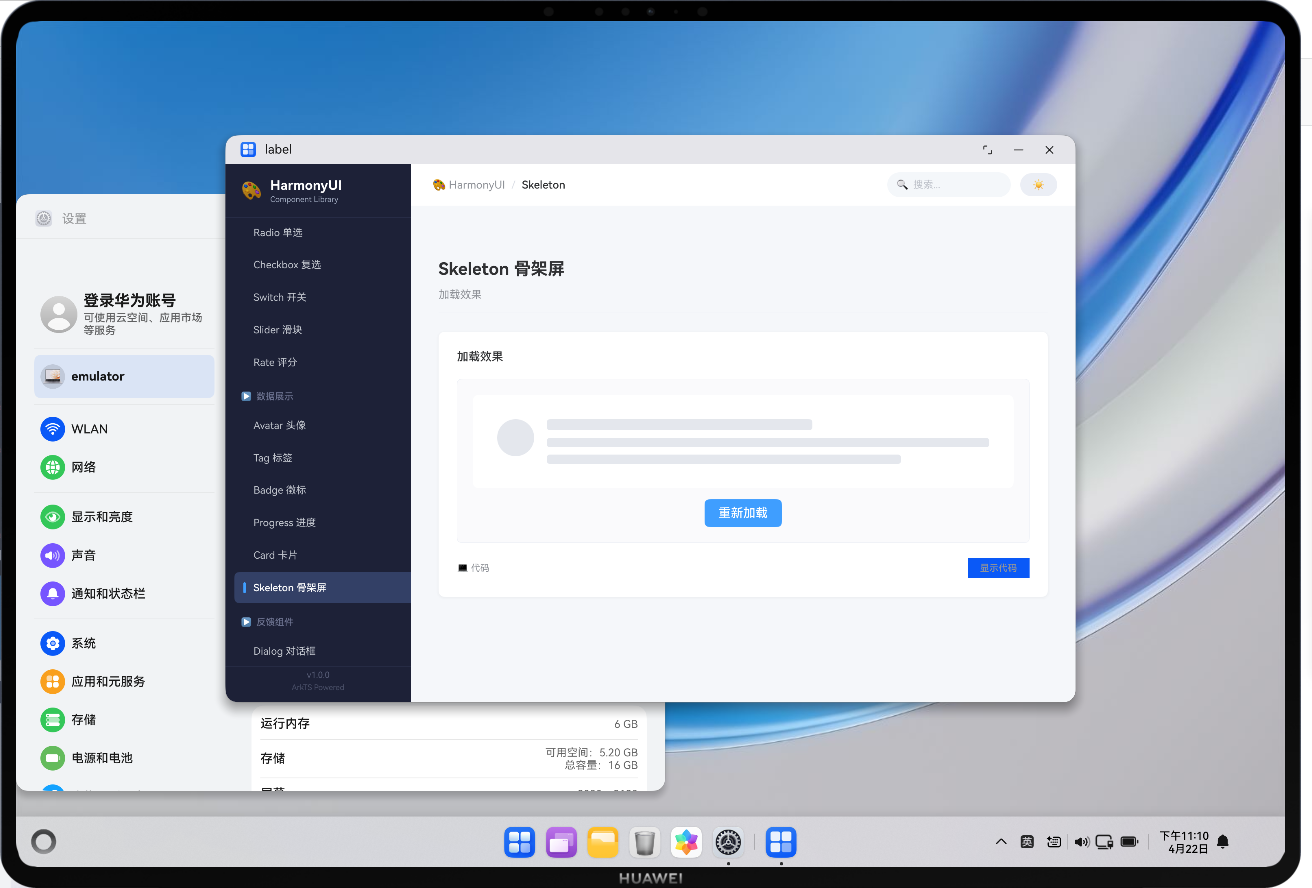Click the label window's app icon

(248, 150)
